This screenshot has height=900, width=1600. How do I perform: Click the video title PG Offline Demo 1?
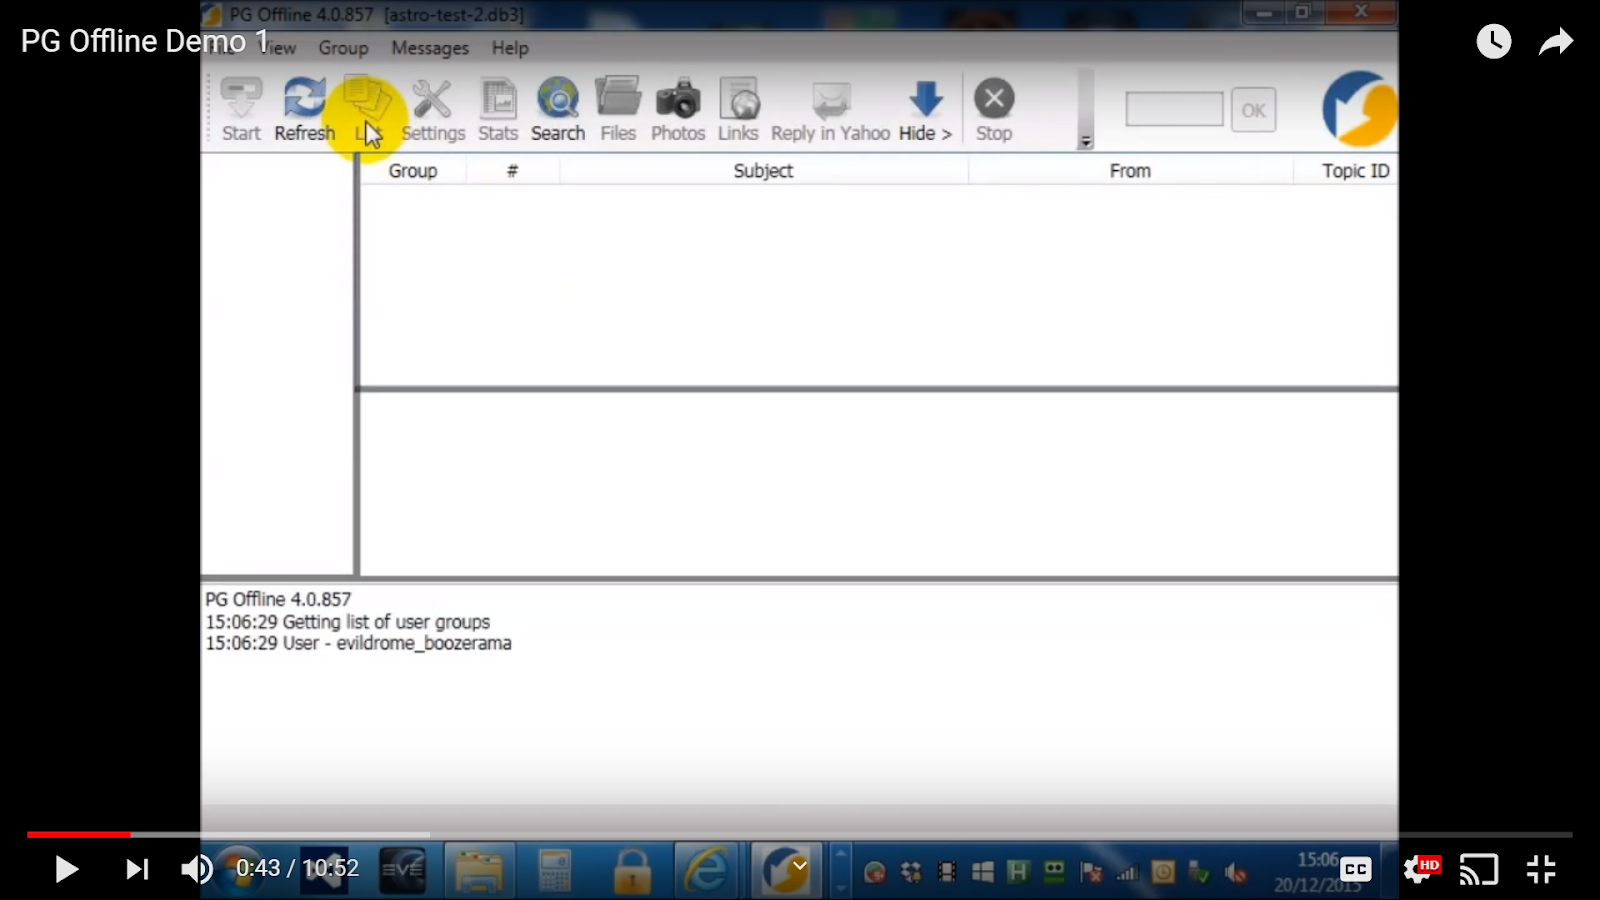click(x=145, y=41)
